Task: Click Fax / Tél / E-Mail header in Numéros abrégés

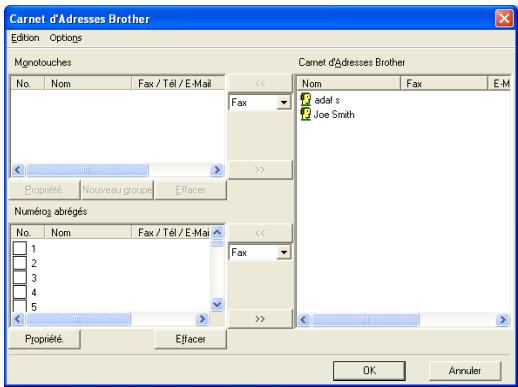Action: click(x=171, y=232)
